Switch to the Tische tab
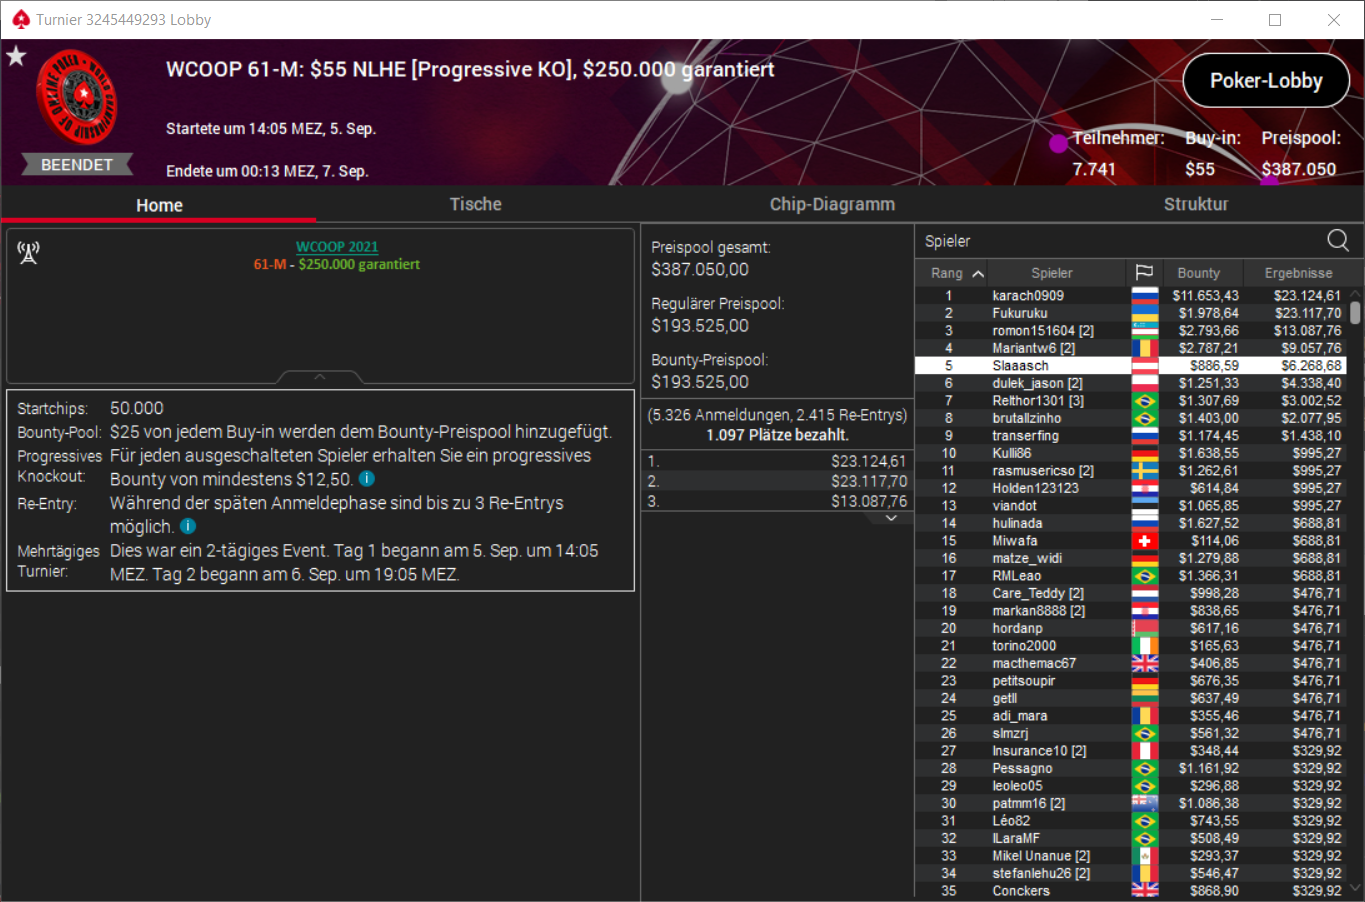1365x902 pixels. [476, 204]
